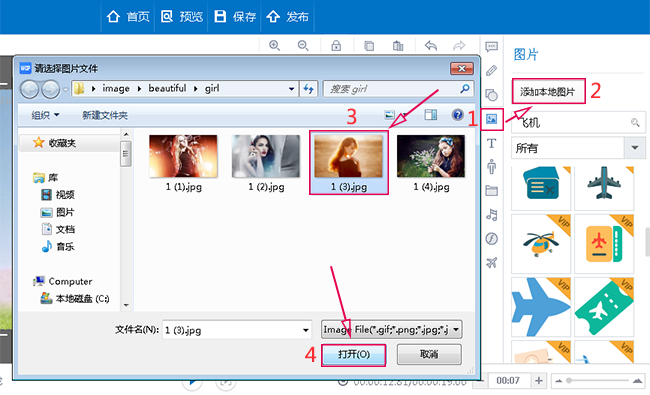The height and width of the screenshot is (395, 650).
Task: Select the blue airplane VIP clipart
Action: point(541,307)
